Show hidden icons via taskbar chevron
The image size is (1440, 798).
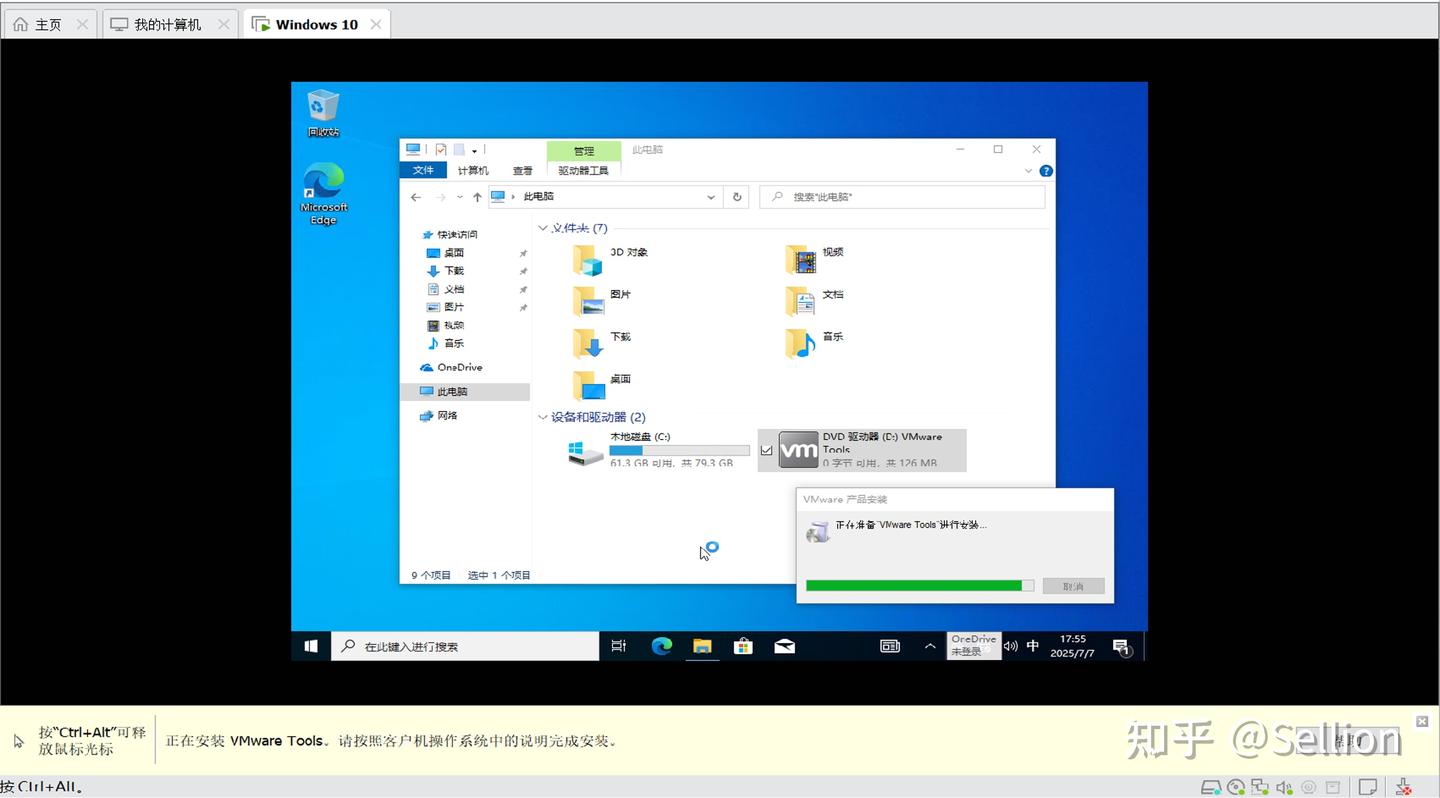click(x=929, y=645)
